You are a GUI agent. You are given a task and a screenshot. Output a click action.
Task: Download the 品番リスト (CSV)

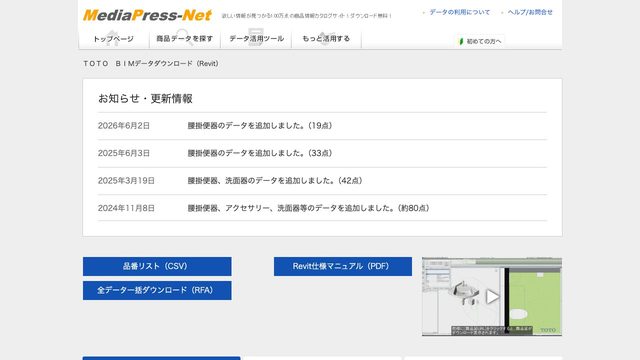click(x=157, y=266)
